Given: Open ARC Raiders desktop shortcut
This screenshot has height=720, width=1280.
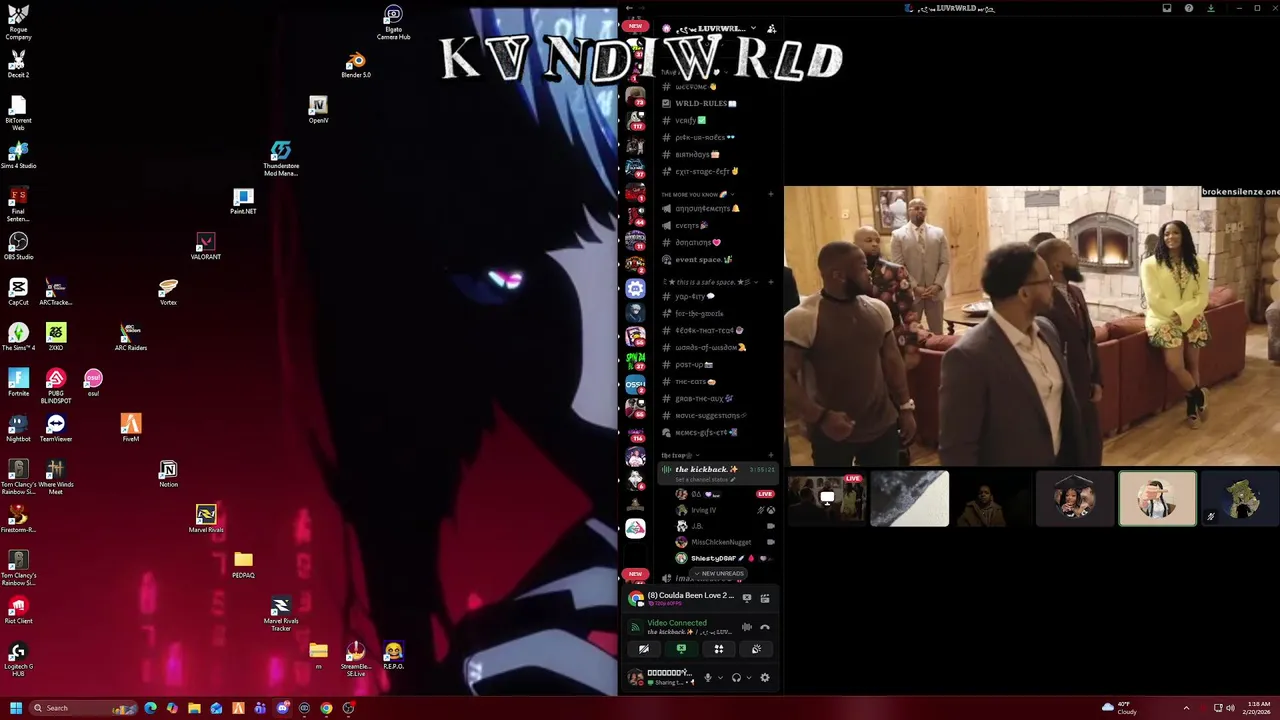Looking at the screenshot, I should 131,337.
